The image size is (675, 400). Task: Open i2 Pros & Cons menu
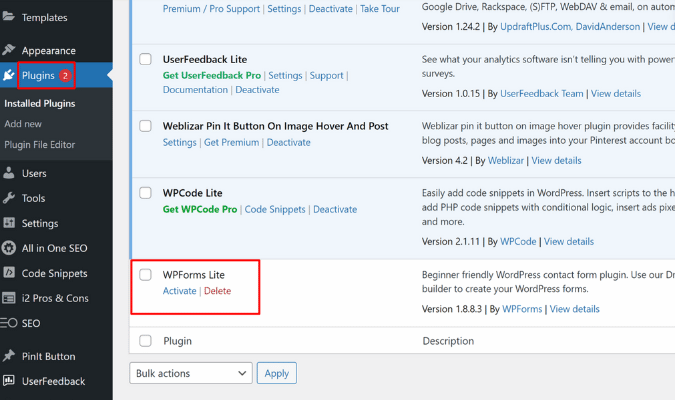[55, 298]
